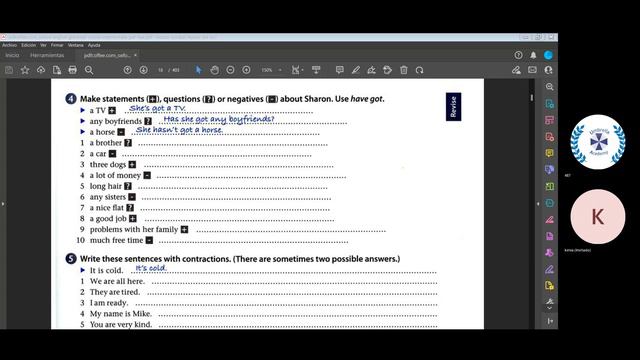This screenshot has width=640, height=360.
Task: Zoom in with the plus circle
Action: pyautogui.click(x=246, y=70)
